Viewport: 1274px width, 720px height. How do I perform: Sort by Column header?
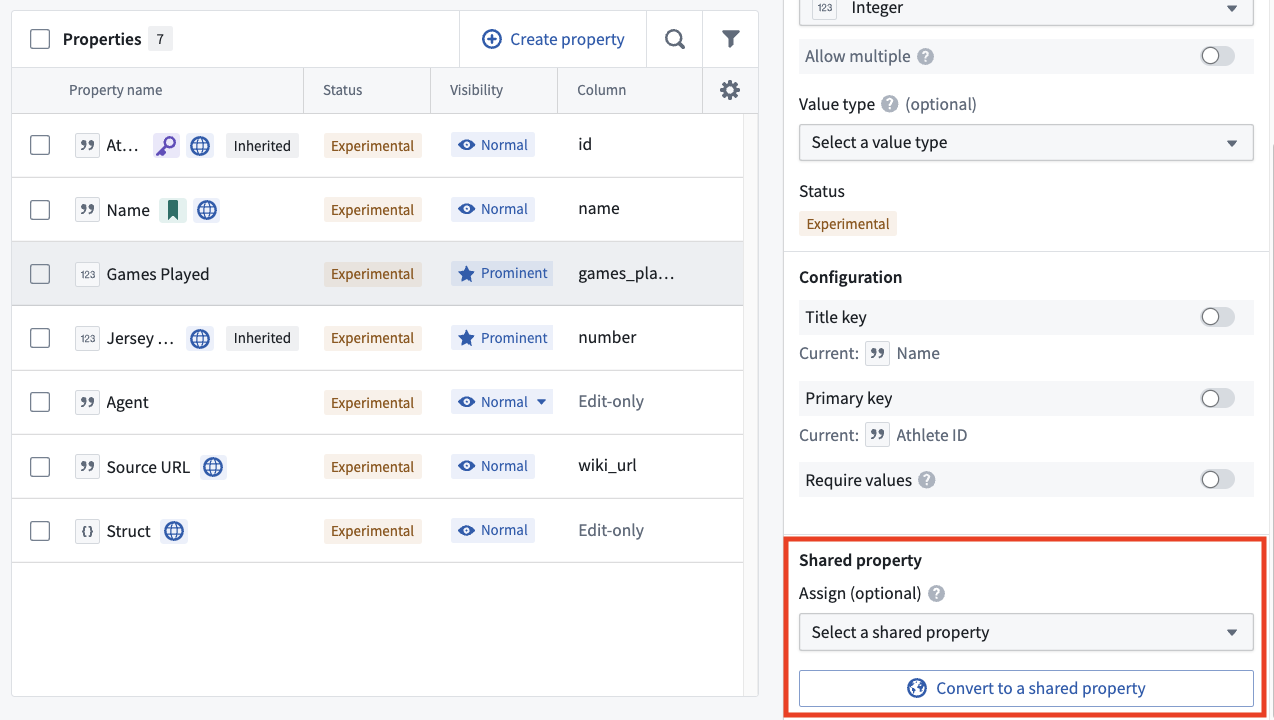601,90
